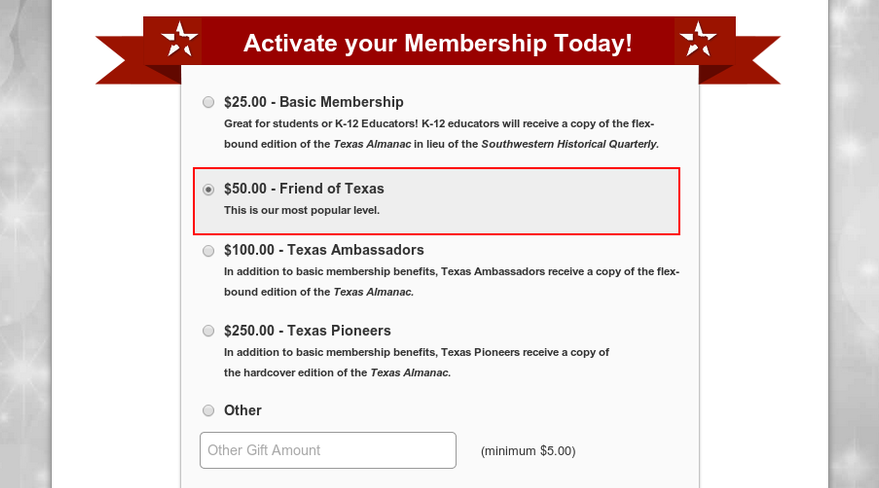Click the "$50.00 - Friend of Texas" label text
The height and width of the screenshot is (488, 879).
click(x=304, y=189)
